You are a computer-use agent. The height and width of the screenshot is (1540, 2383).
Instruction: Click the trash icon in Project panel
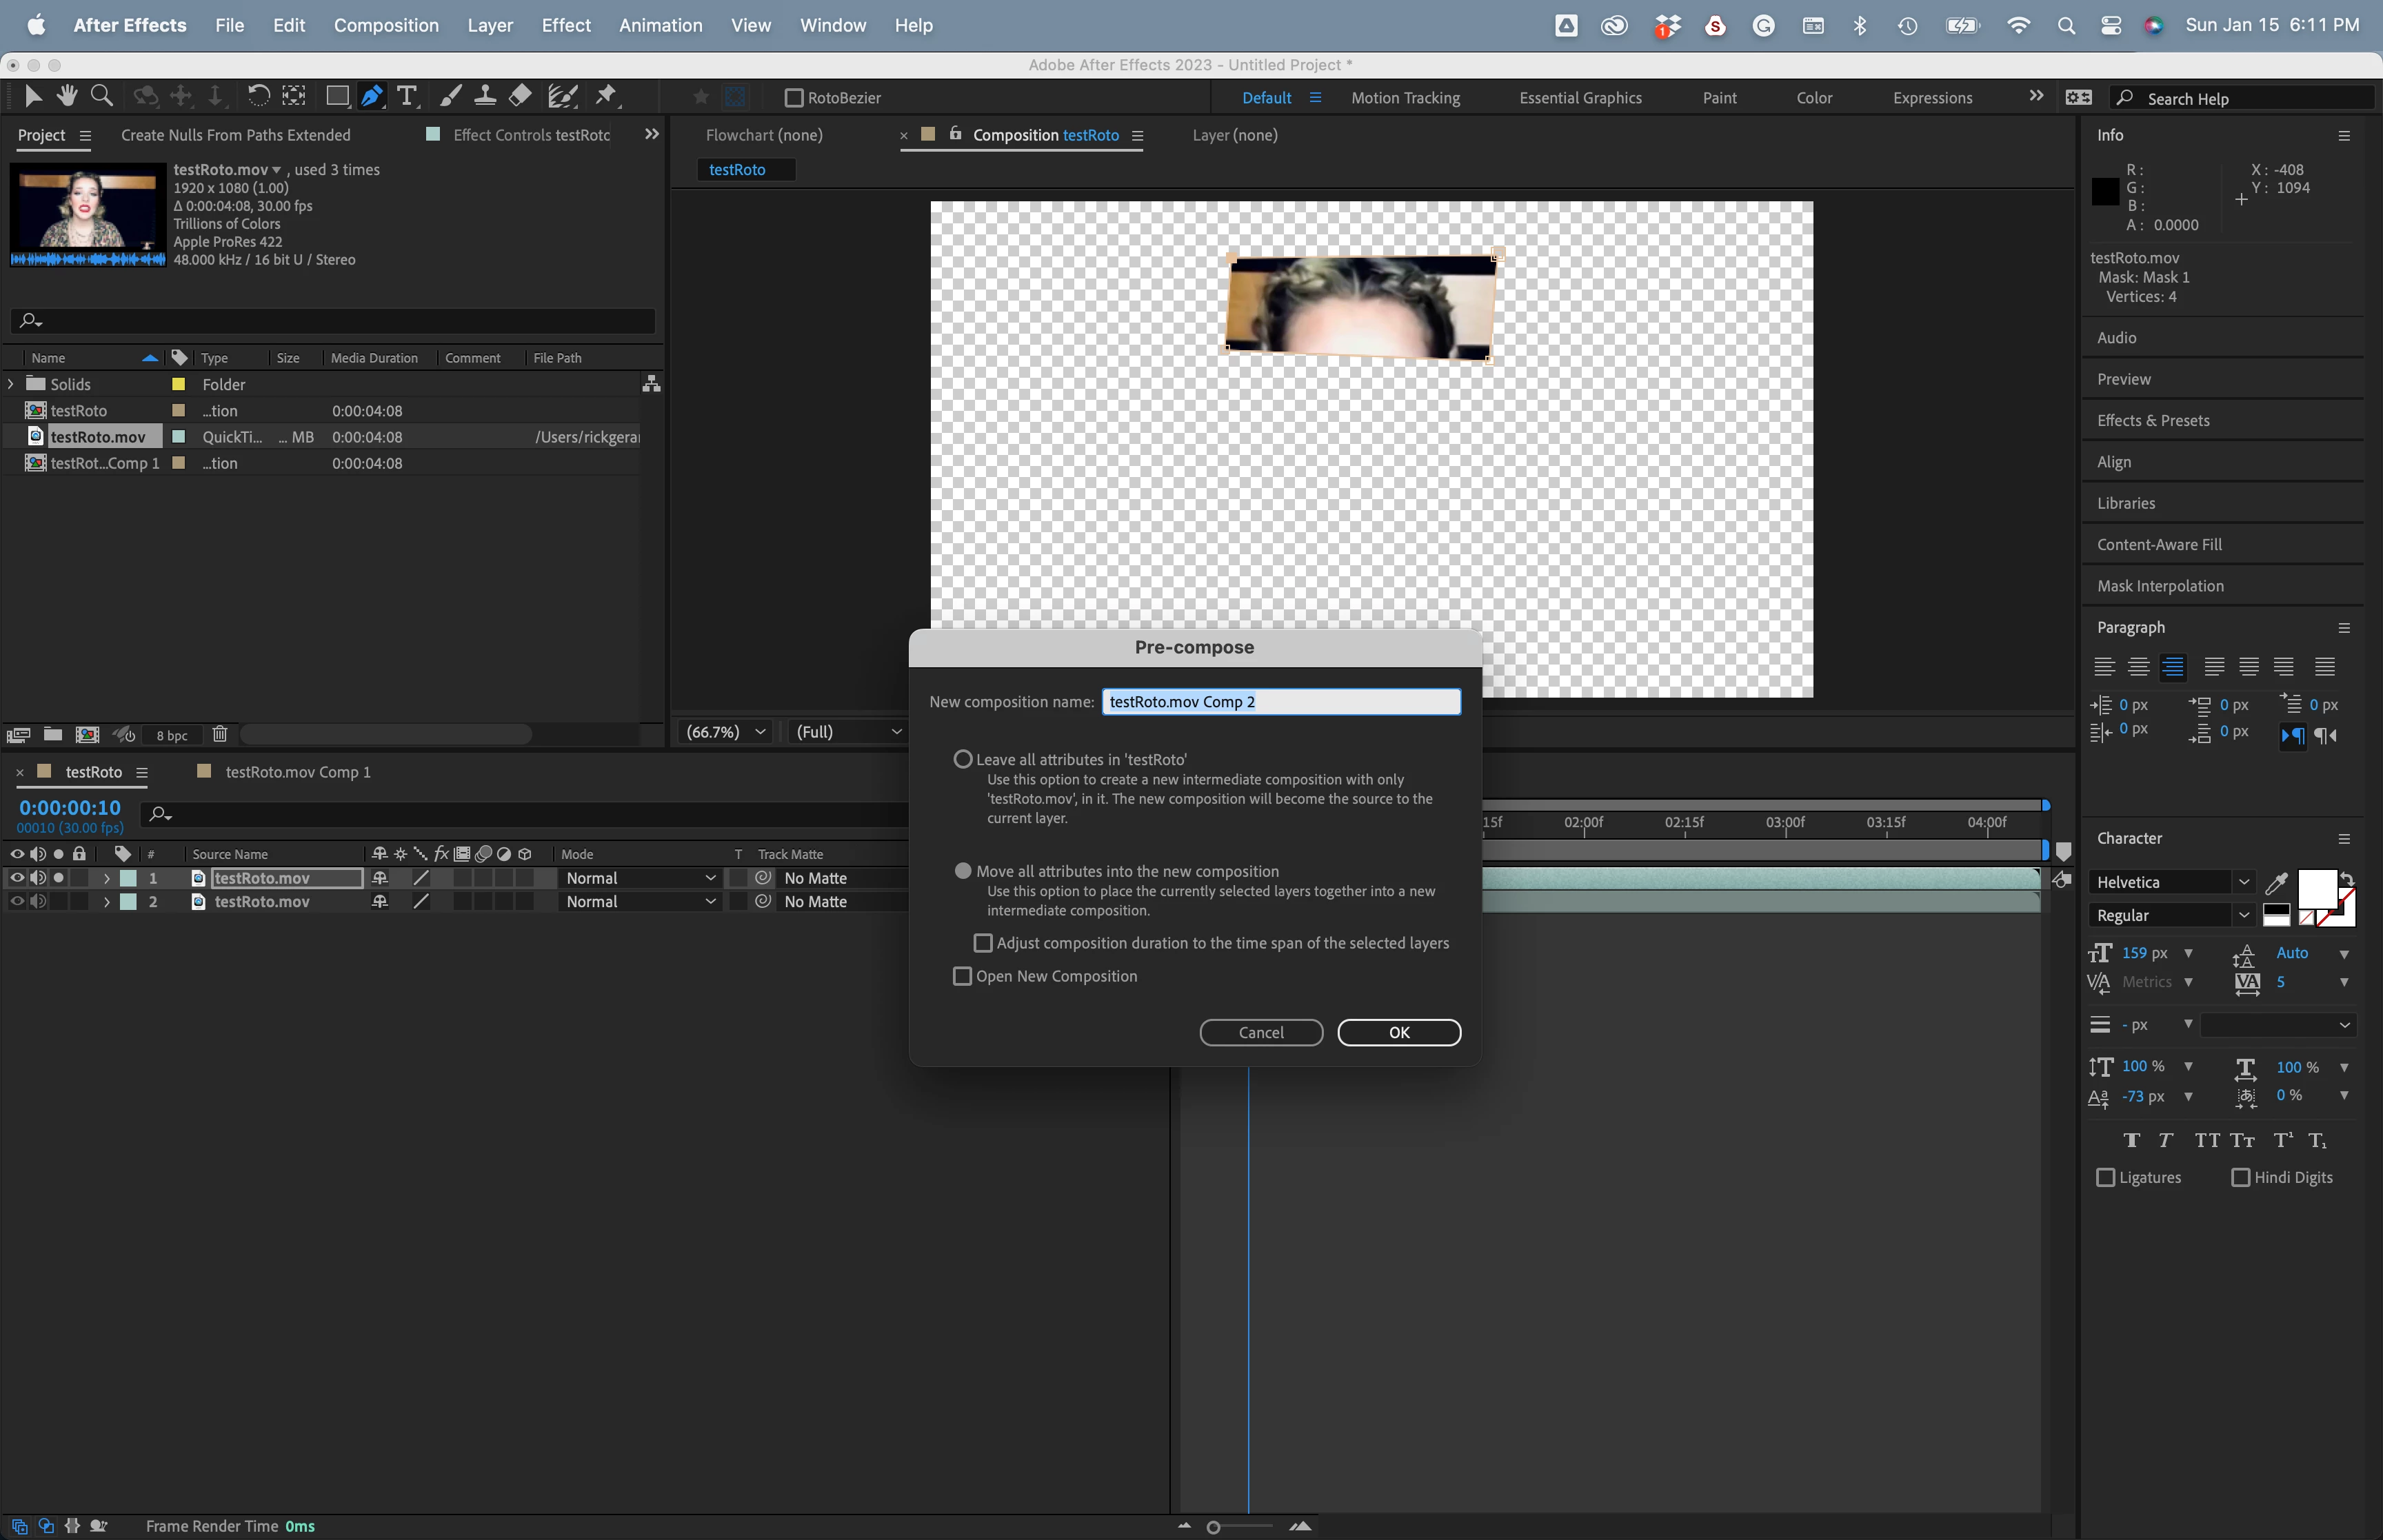coord(220,735)
